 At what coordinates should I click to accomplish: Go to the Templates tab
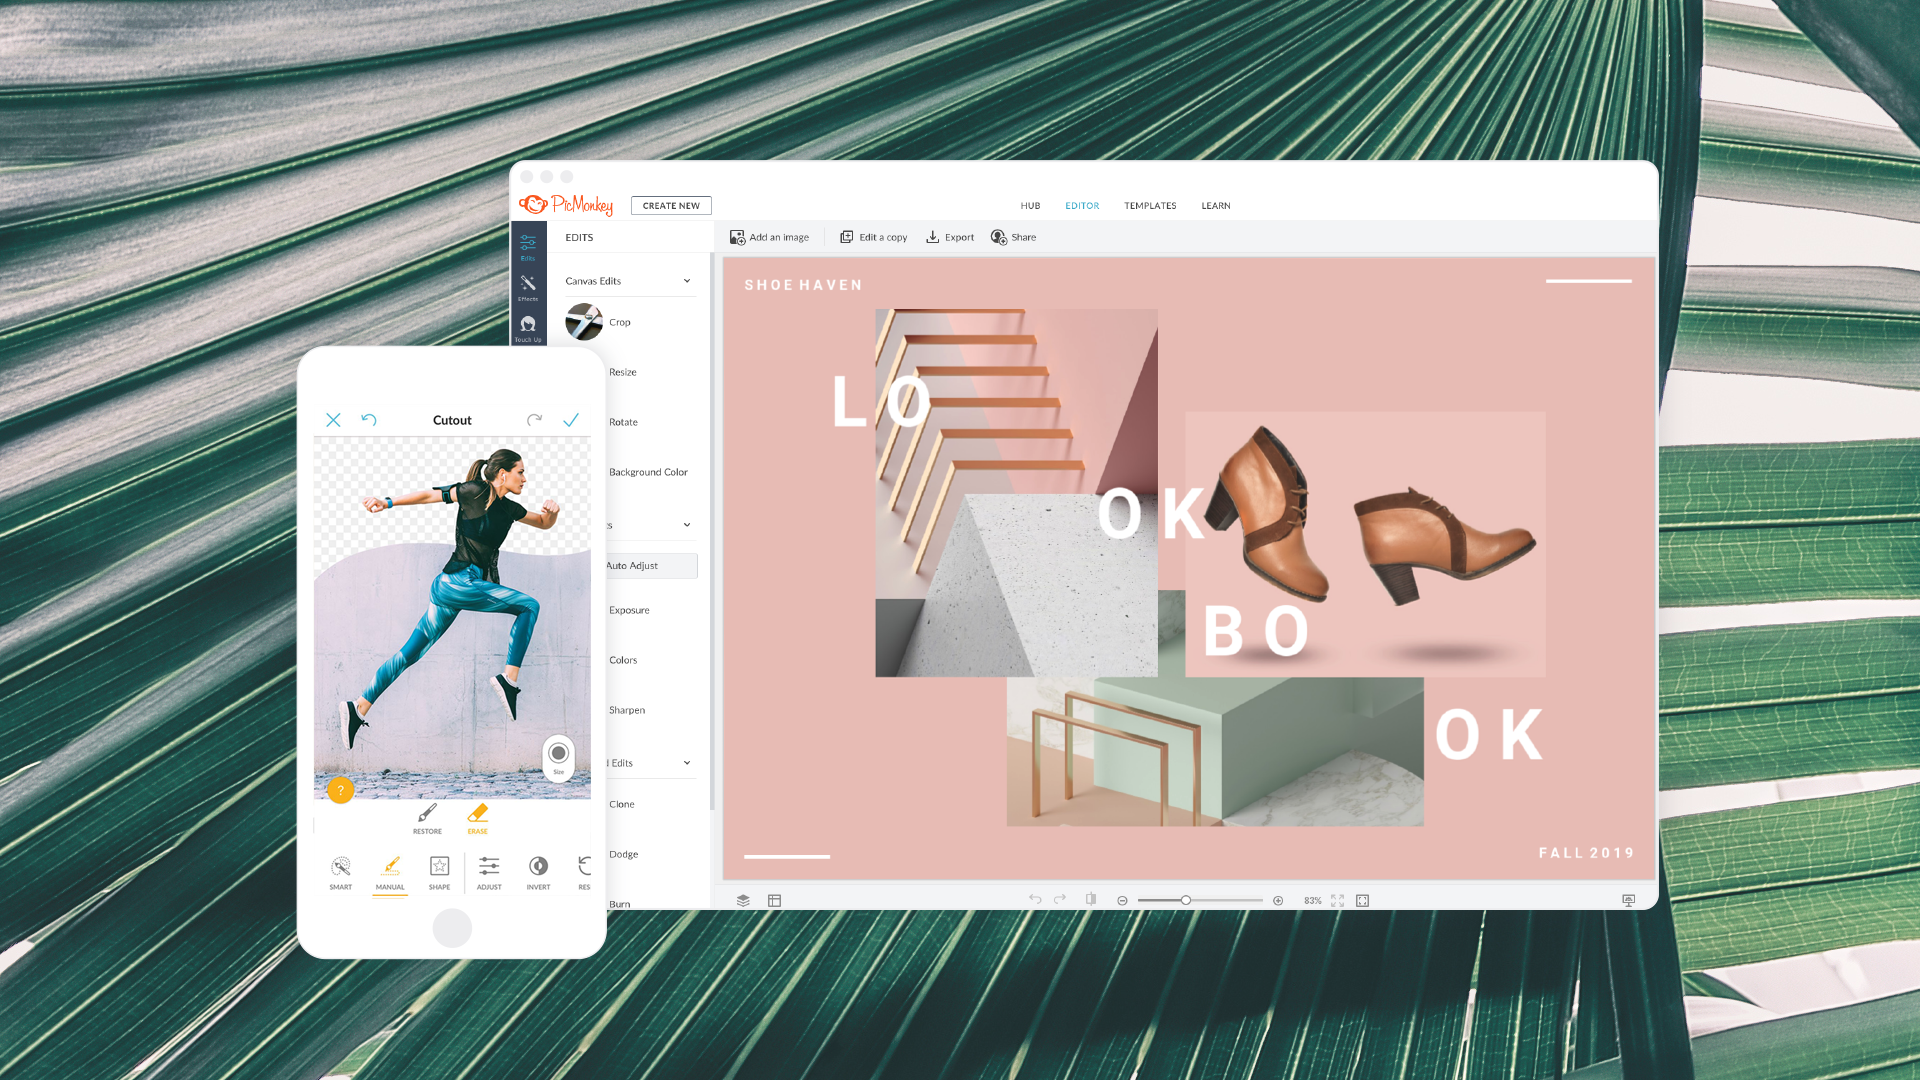click(1149, 206)
